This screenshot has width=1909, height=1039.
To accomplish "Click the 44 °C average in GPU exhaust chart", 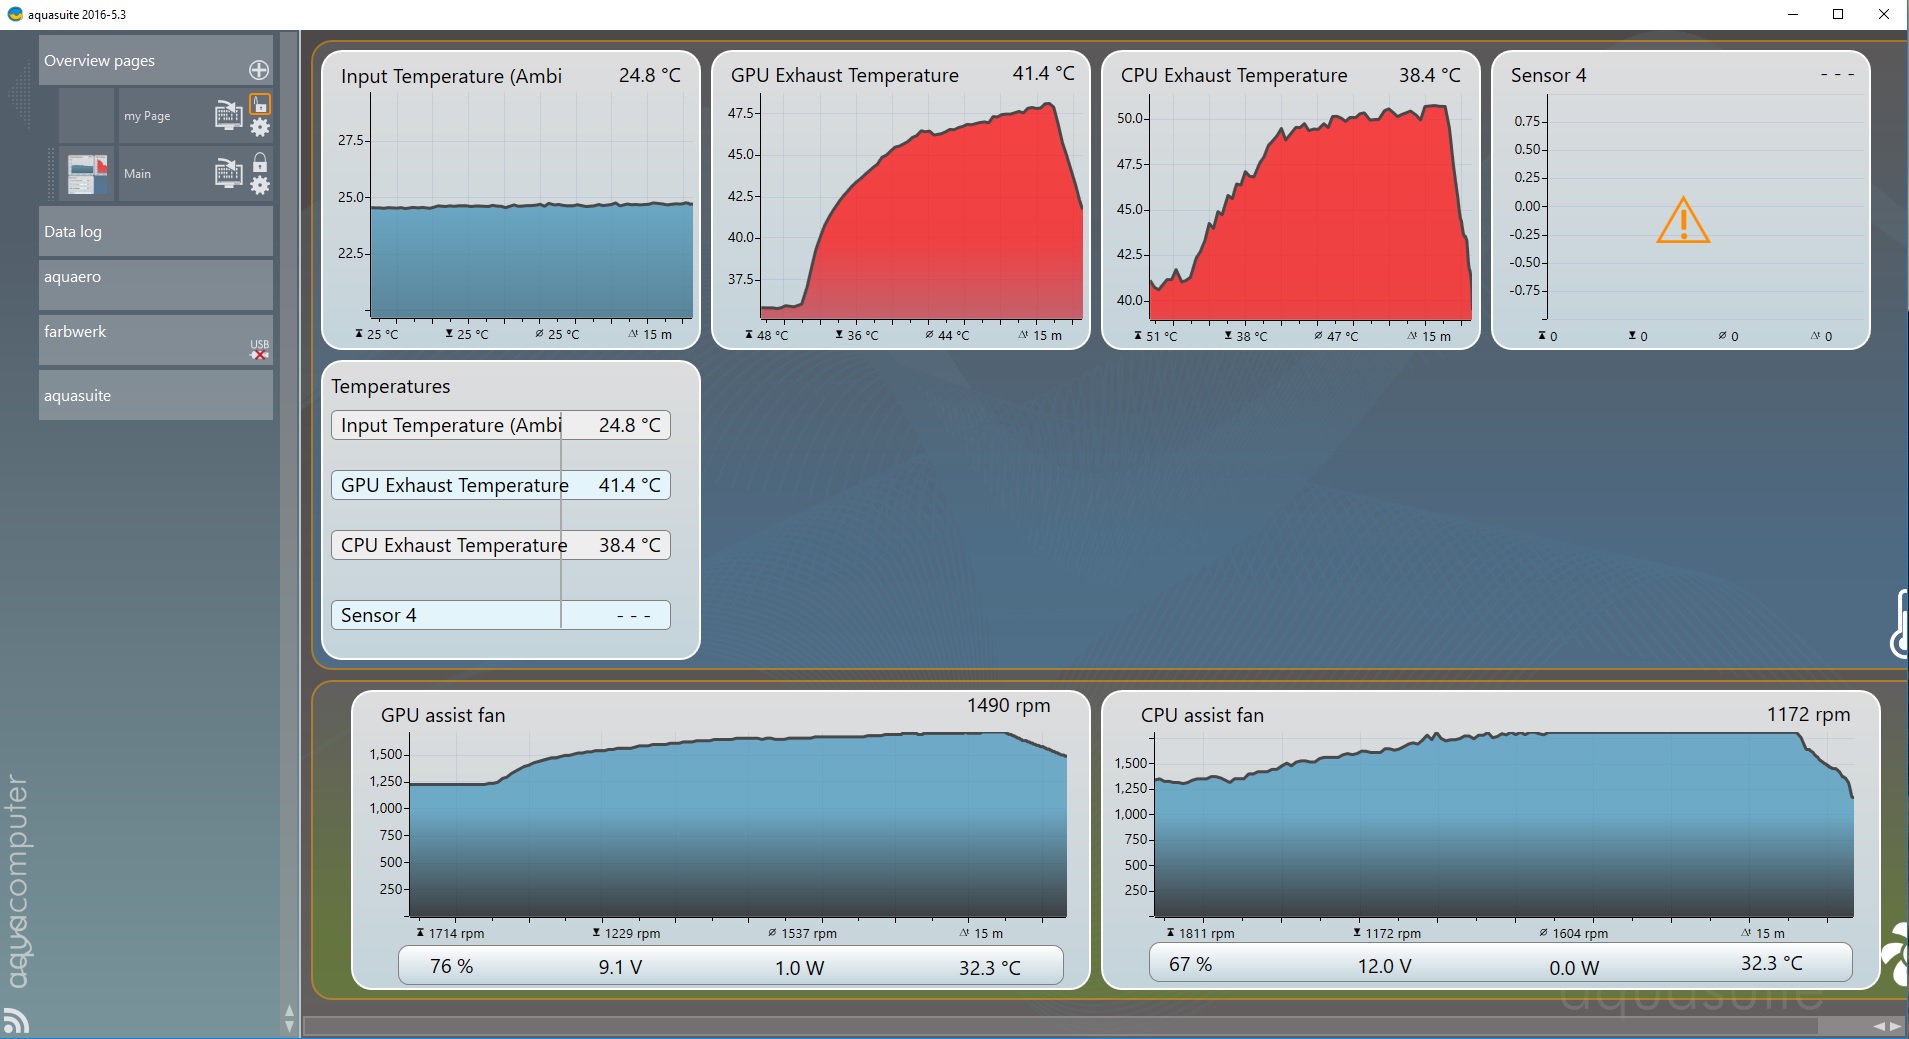I will (947, 335).
